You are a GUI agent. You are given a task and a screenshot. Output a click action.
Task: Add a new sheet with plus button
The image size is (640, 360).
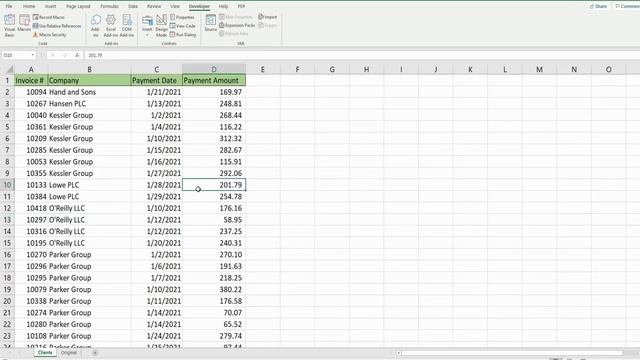tap(95, 353)
